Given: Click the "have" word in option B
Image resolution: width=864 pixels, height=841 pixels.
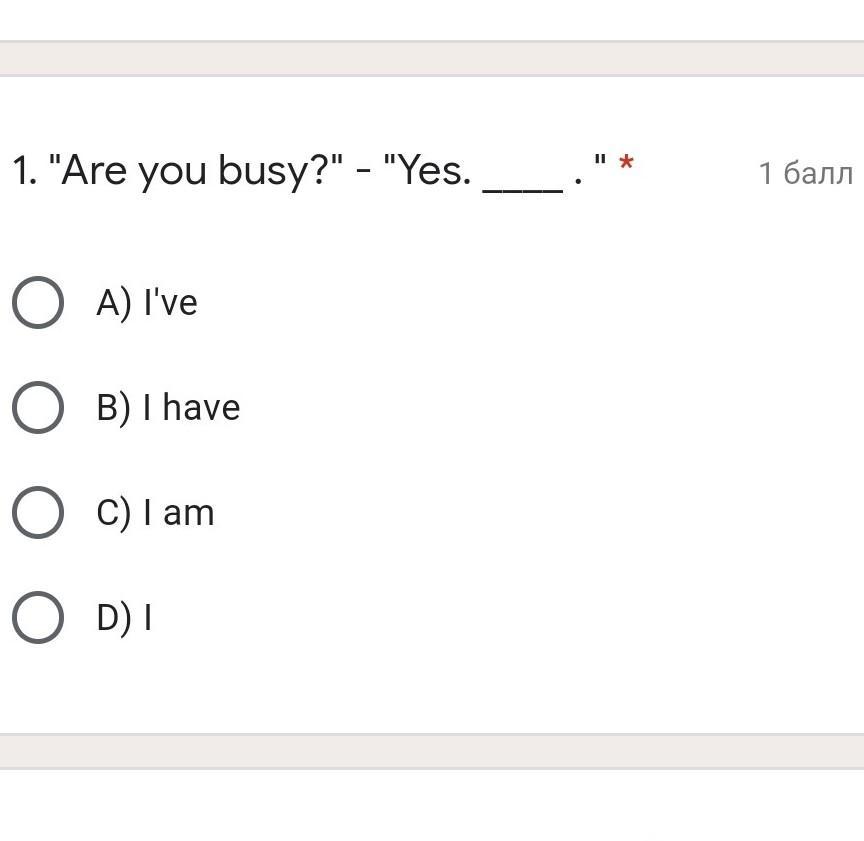Looking at the screenshot, I should pyautogui.click(x=201, y=408).
